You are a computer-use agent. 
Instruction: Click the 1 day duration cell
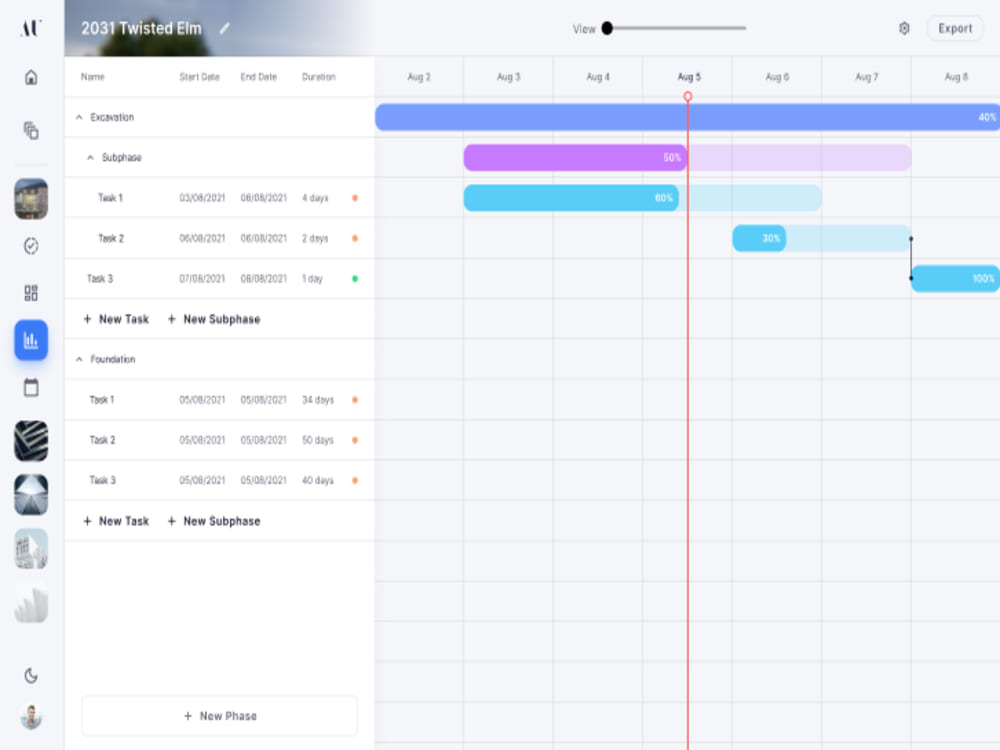[312, 279]
